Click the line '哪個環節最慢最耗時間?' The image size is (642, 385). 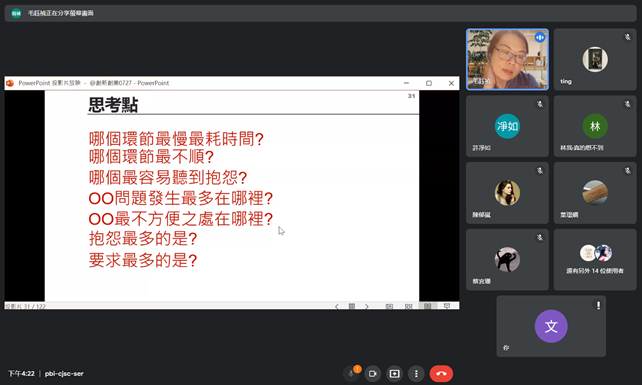click(x=176, y=139)
